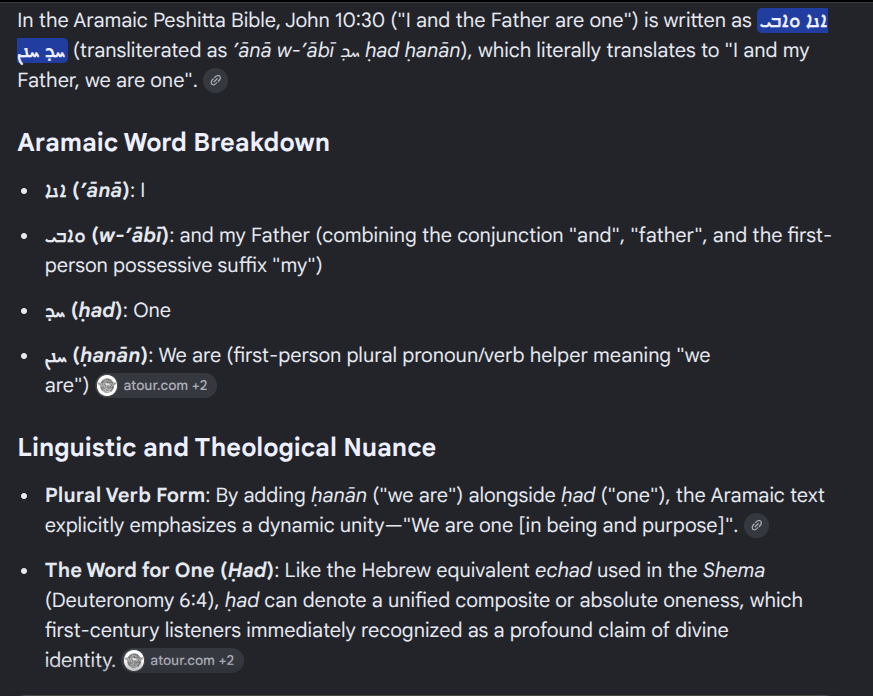Click the atour.com favicon after "divine identity"

click(134, 660)
